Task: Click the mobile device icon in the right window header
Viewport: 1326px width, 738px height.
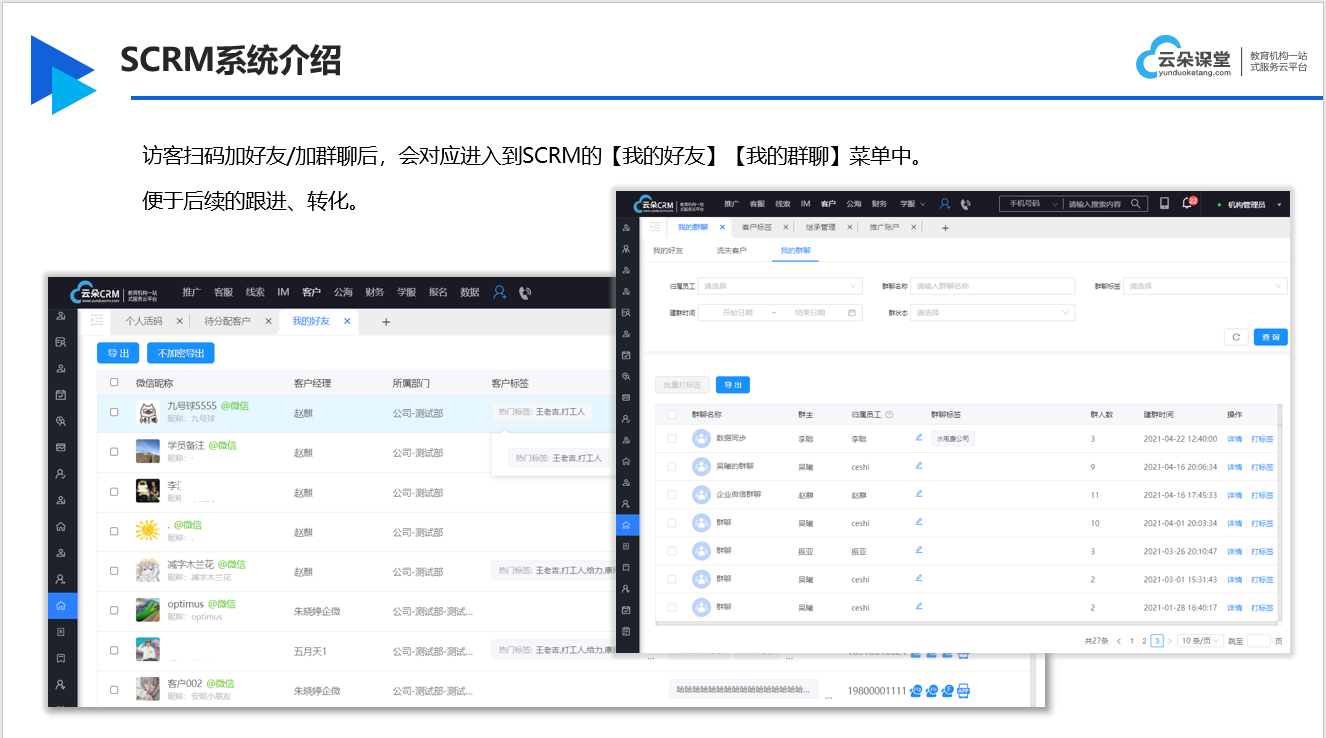Action: pos(1164,203)
